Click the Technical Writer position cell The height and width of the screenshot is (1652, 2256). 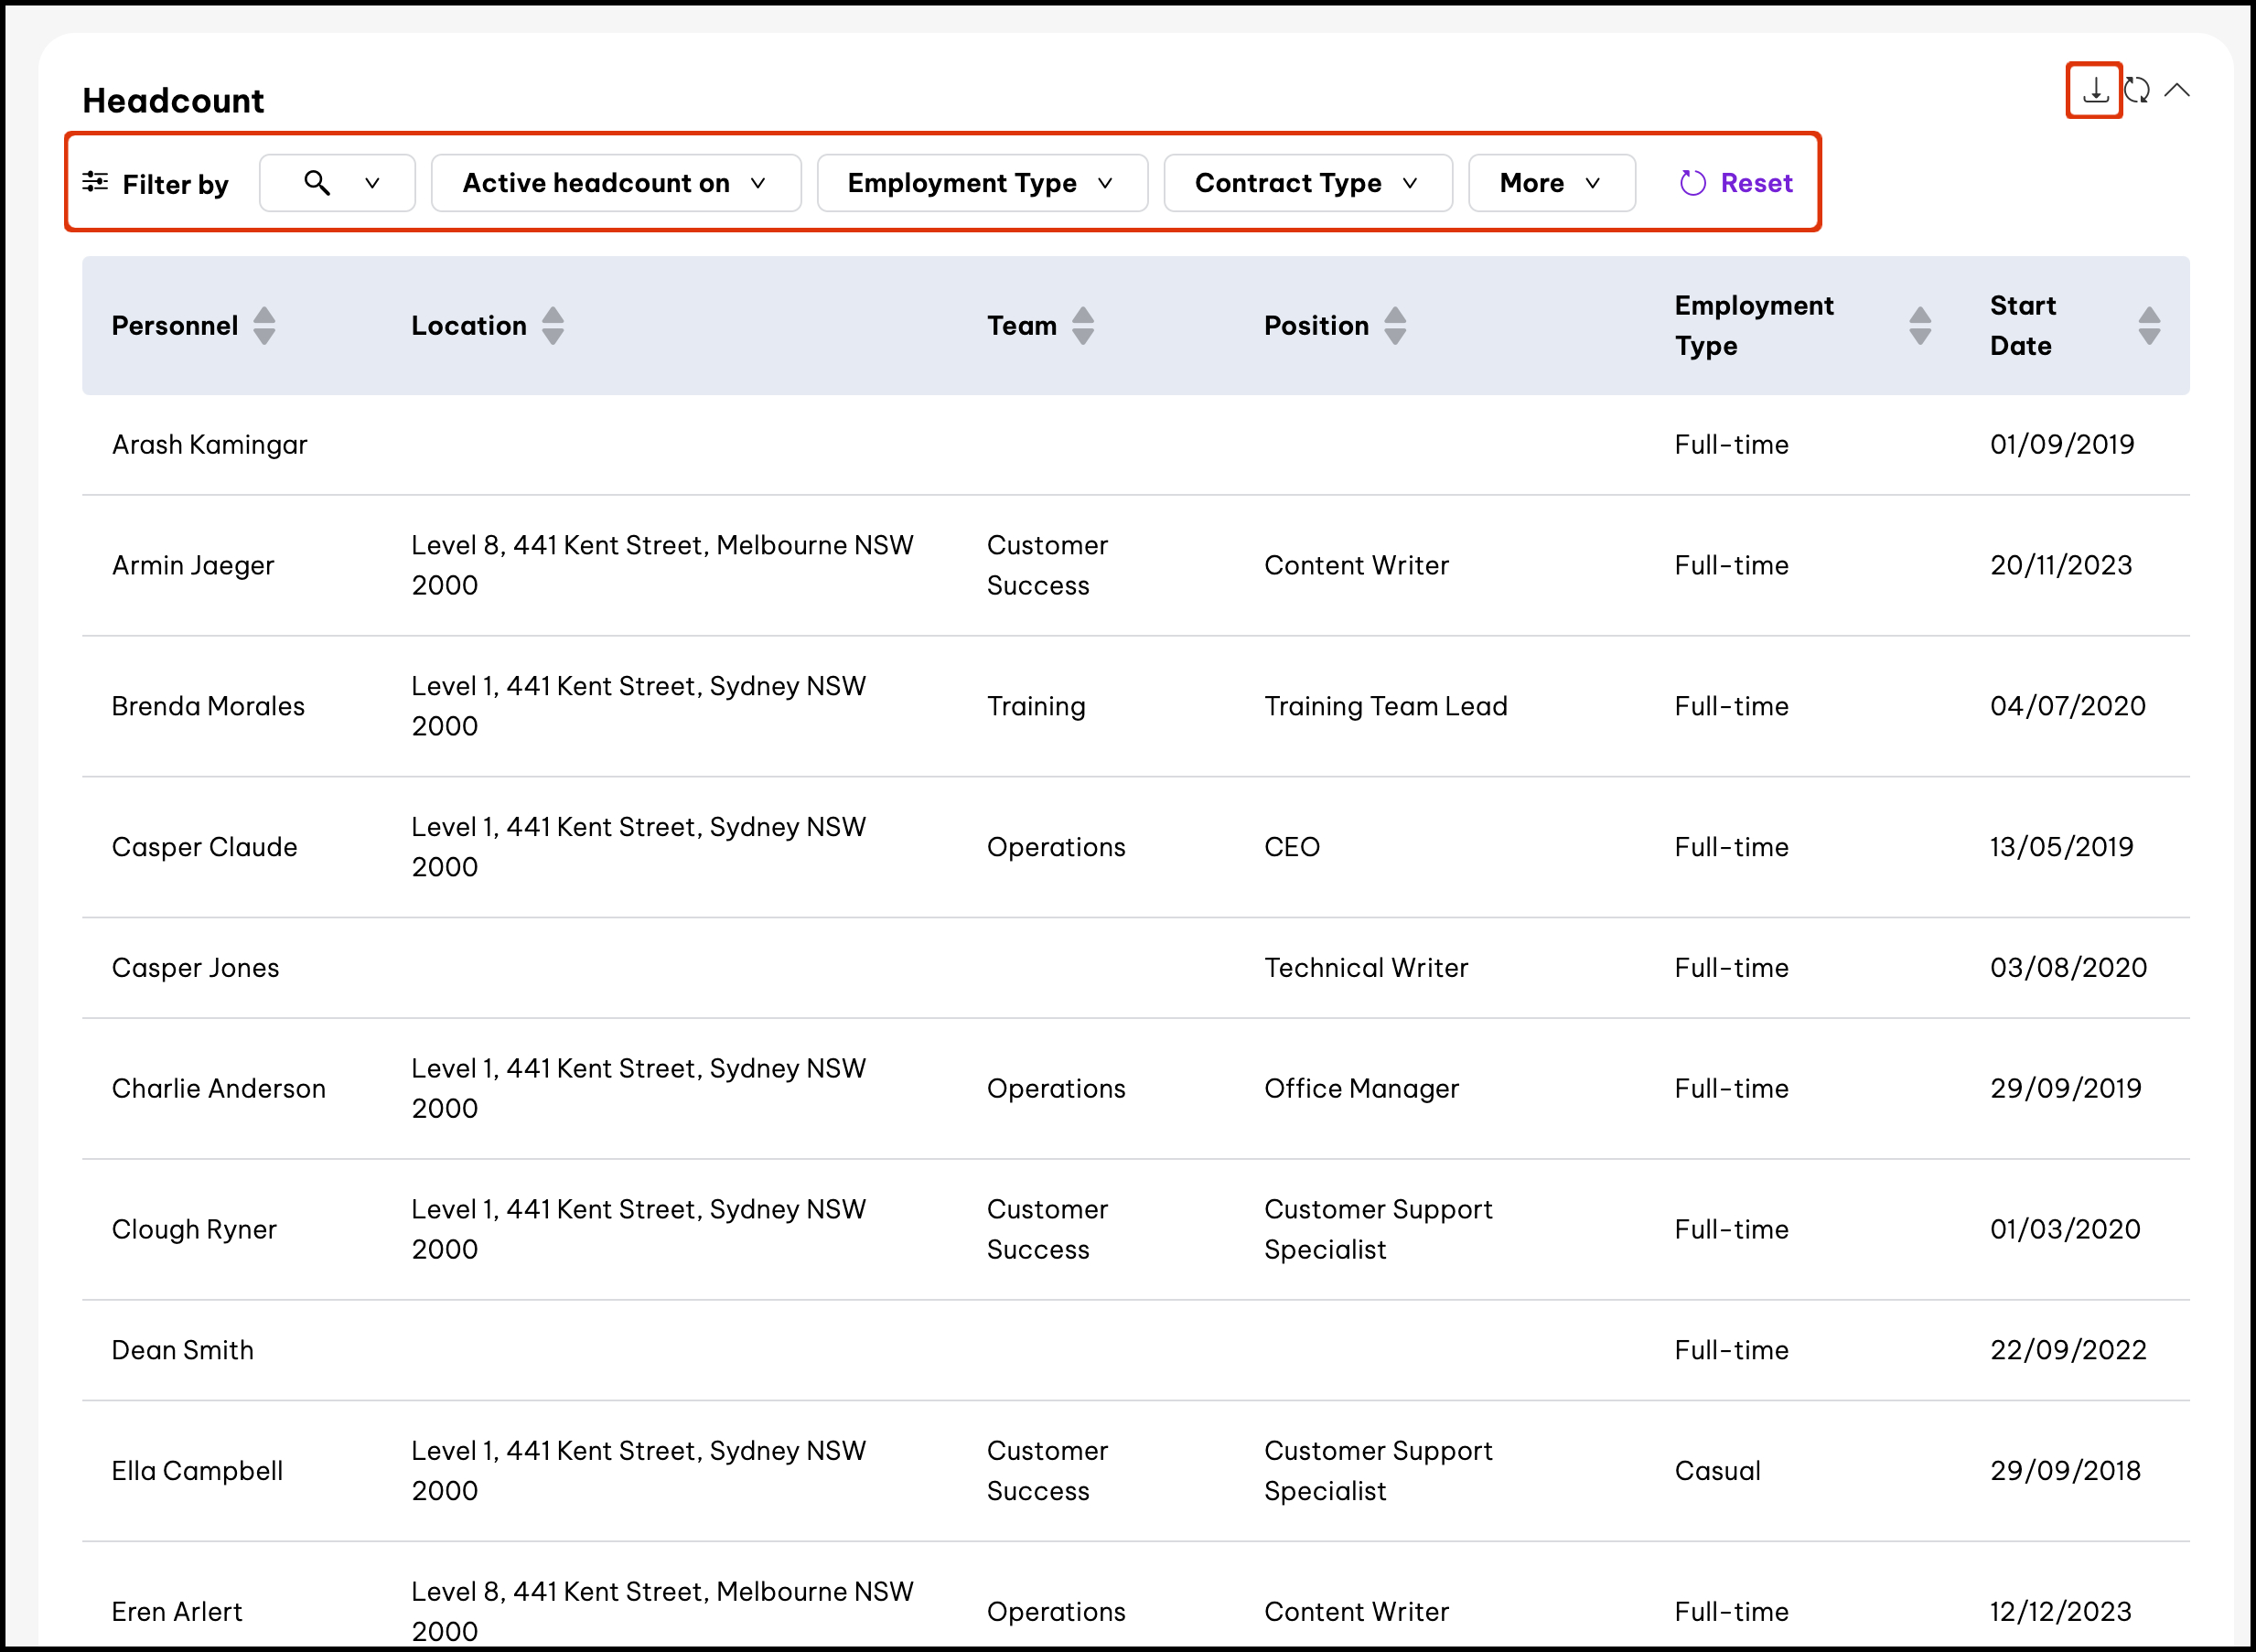(1366, 968)
